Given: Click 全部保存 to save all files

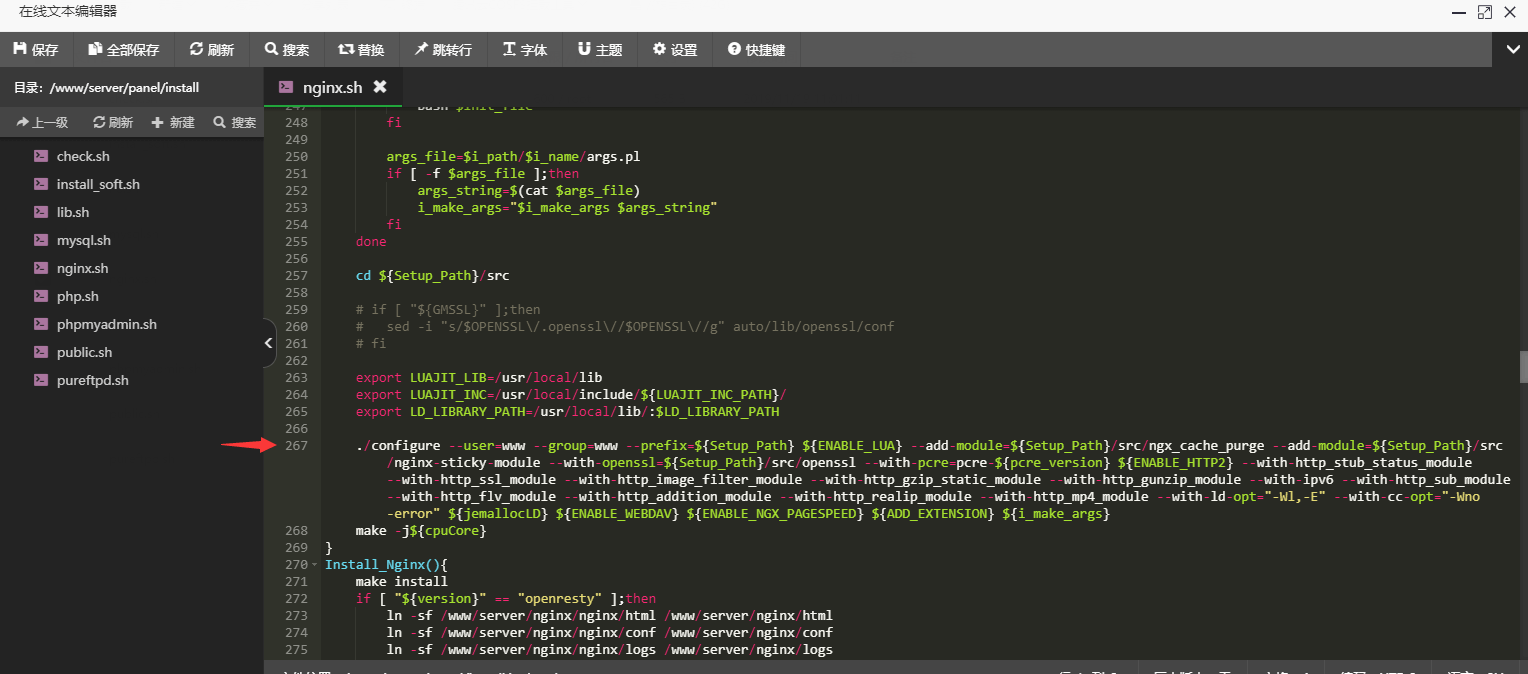Looking at the screenshot, I should point(124,49).
